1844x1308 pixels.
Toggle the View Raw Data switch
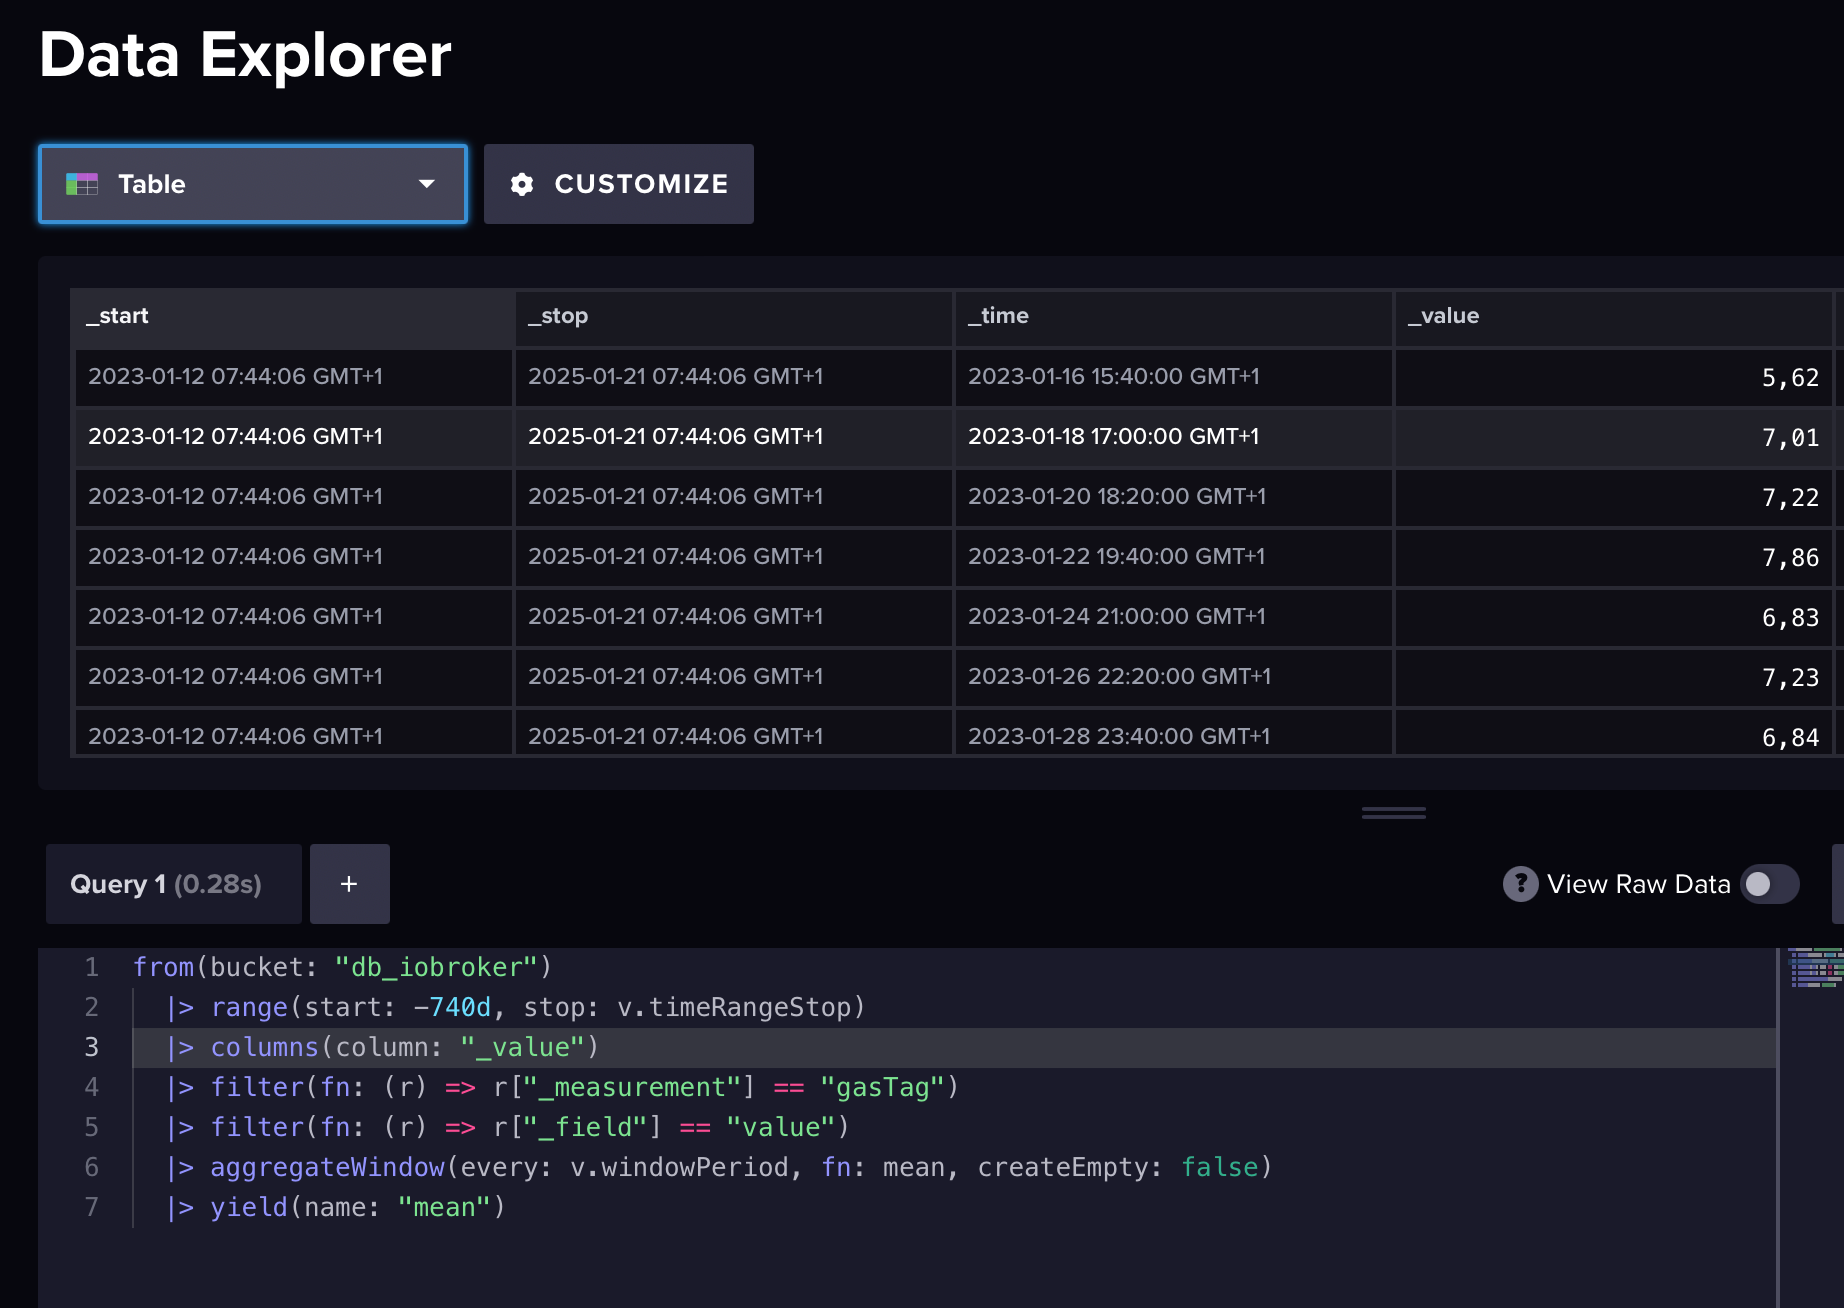point(1769,884)
